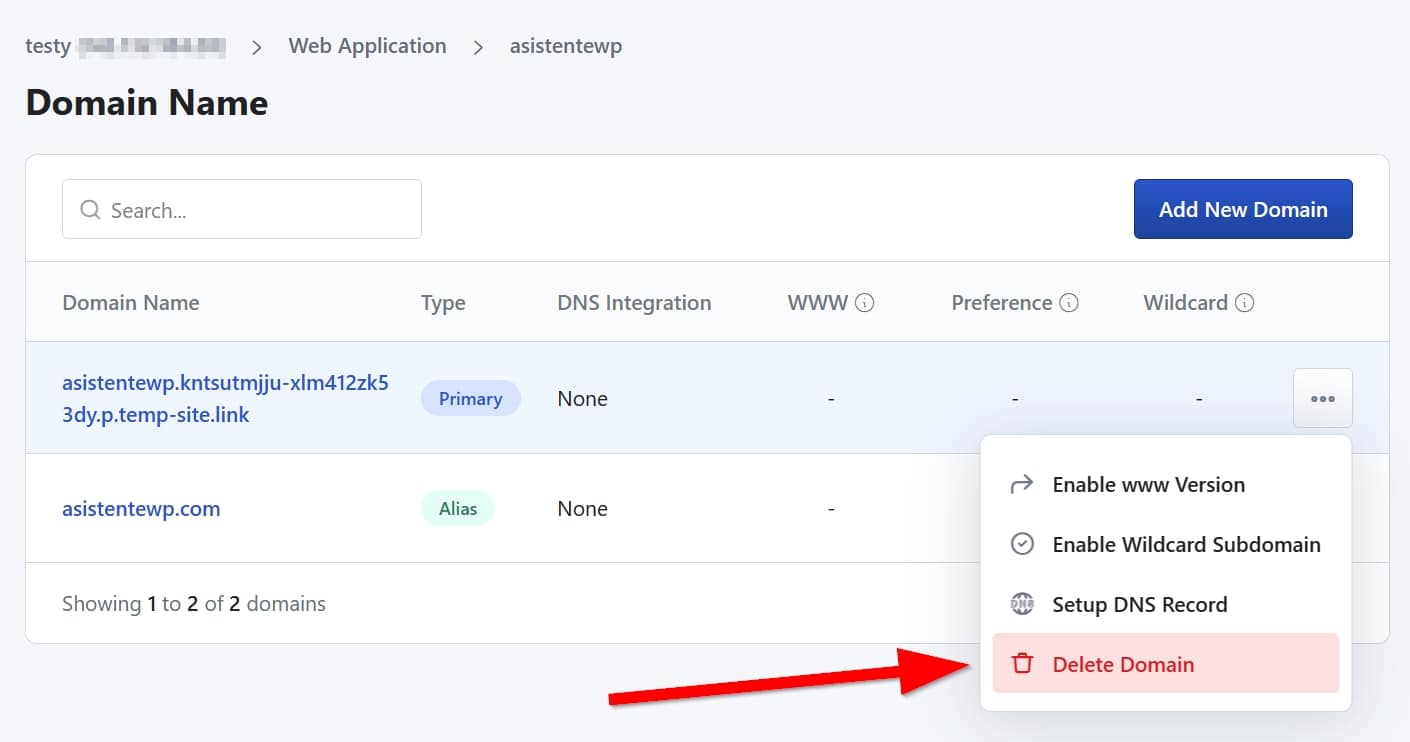Viewport: 1410px width, 742px height.
Task: Click the Wildcard column info icon
Action: (1245, 303)
